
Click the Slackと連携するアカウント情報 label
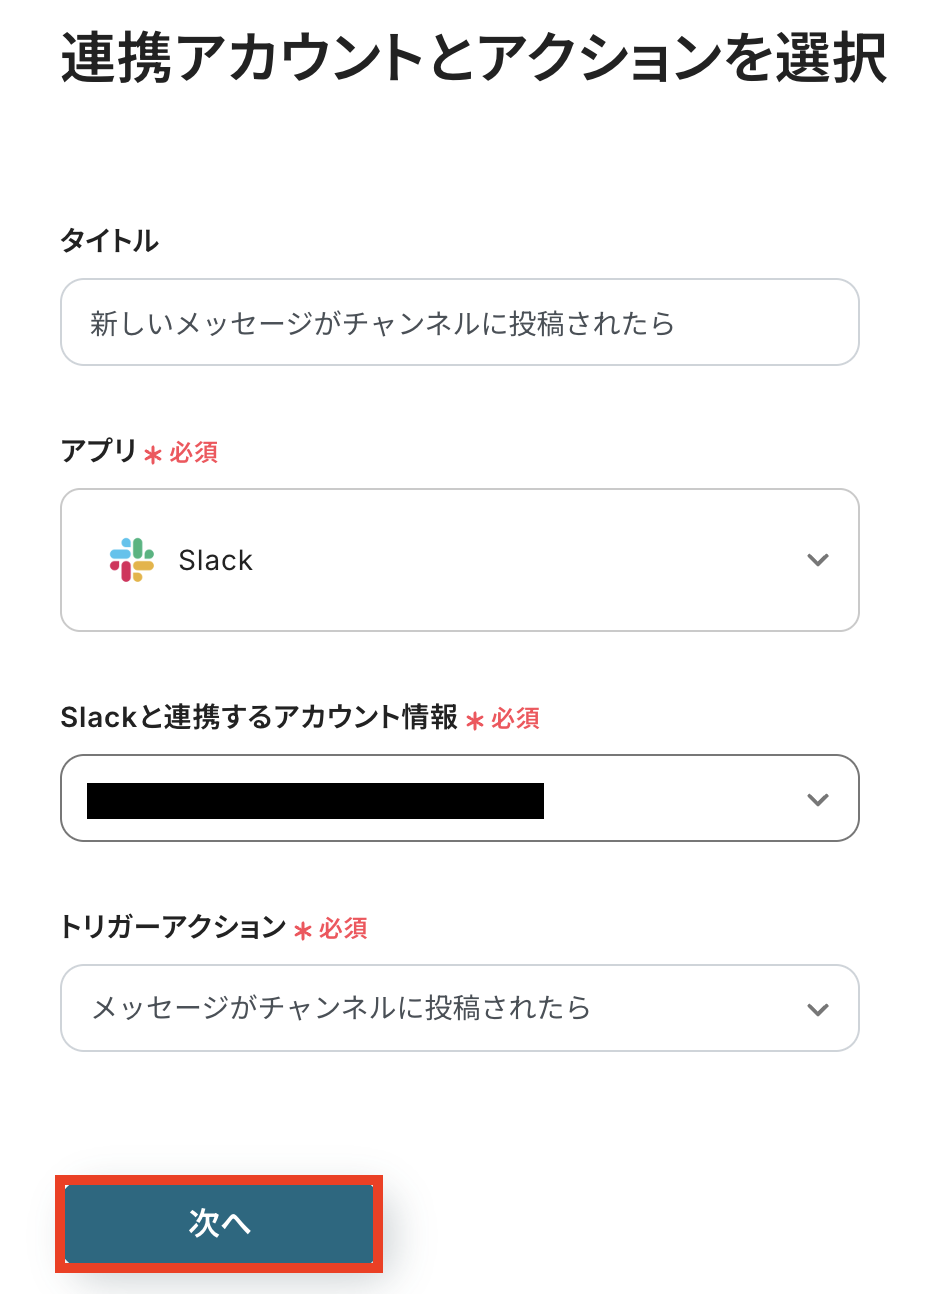tap(259, 717)
